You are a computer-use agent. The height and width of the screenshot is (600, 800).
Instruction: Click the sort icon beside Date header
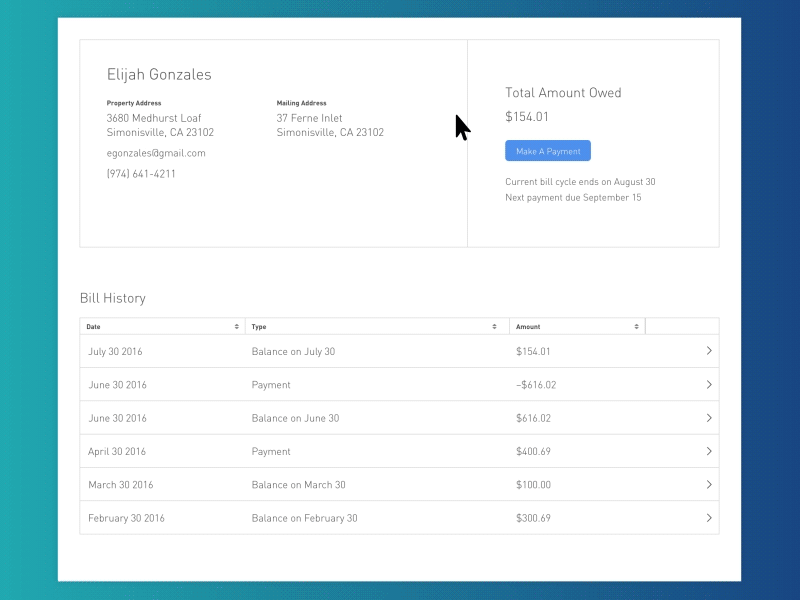pyautogui.click(x=238, y=326)
